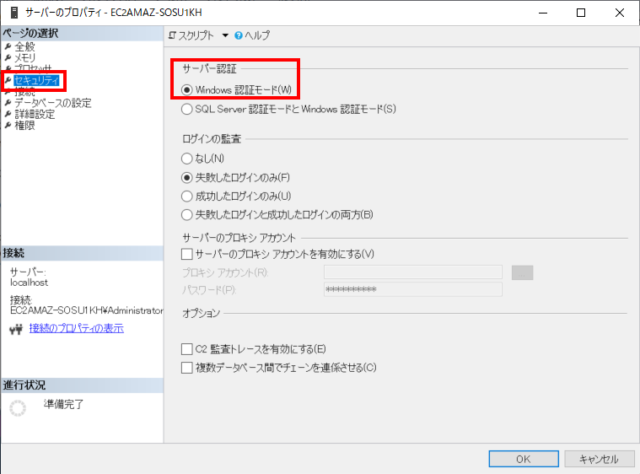Screen dimensions: 640x474
Task: Click the server icon in title bar
Action: tap(14, 13)
